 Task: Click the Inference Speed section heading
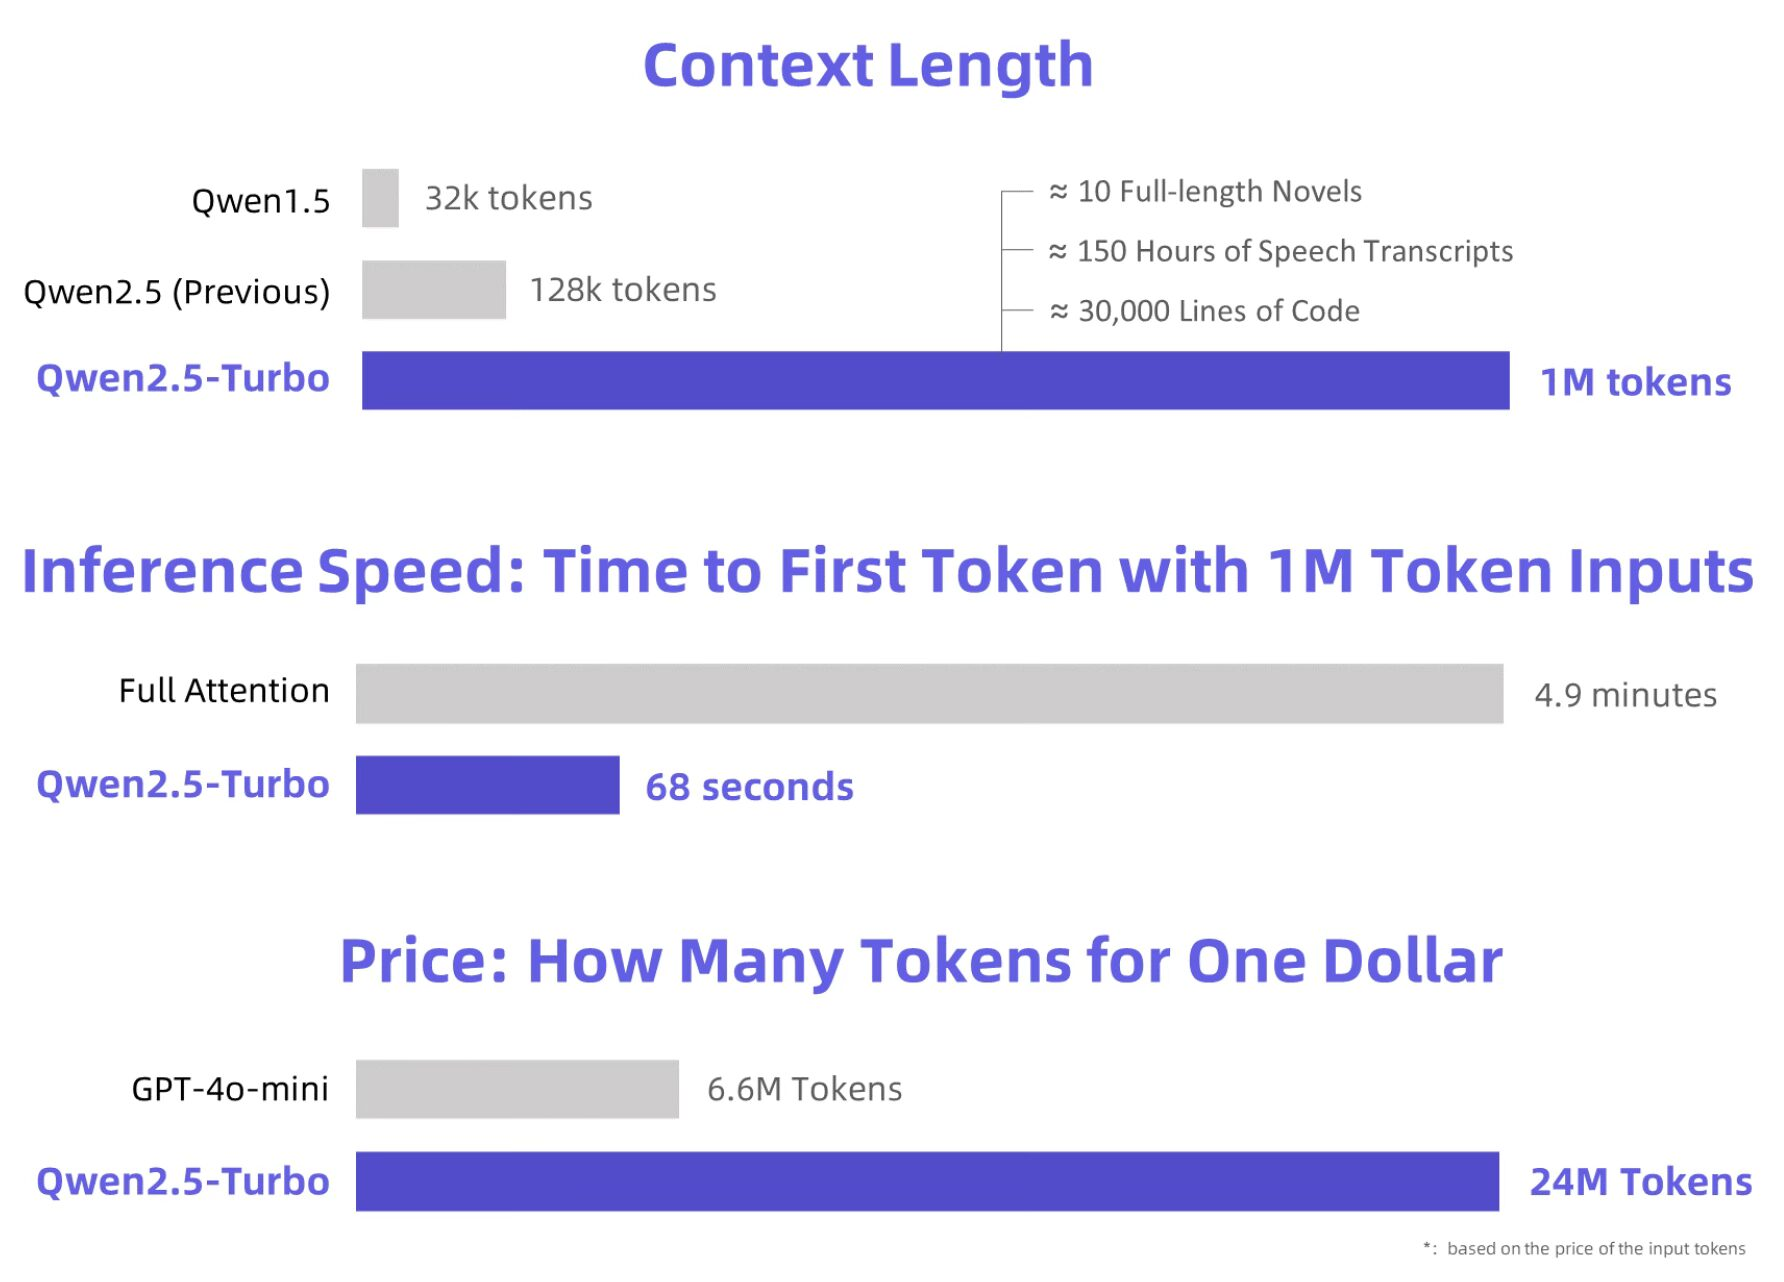point(888,572)
